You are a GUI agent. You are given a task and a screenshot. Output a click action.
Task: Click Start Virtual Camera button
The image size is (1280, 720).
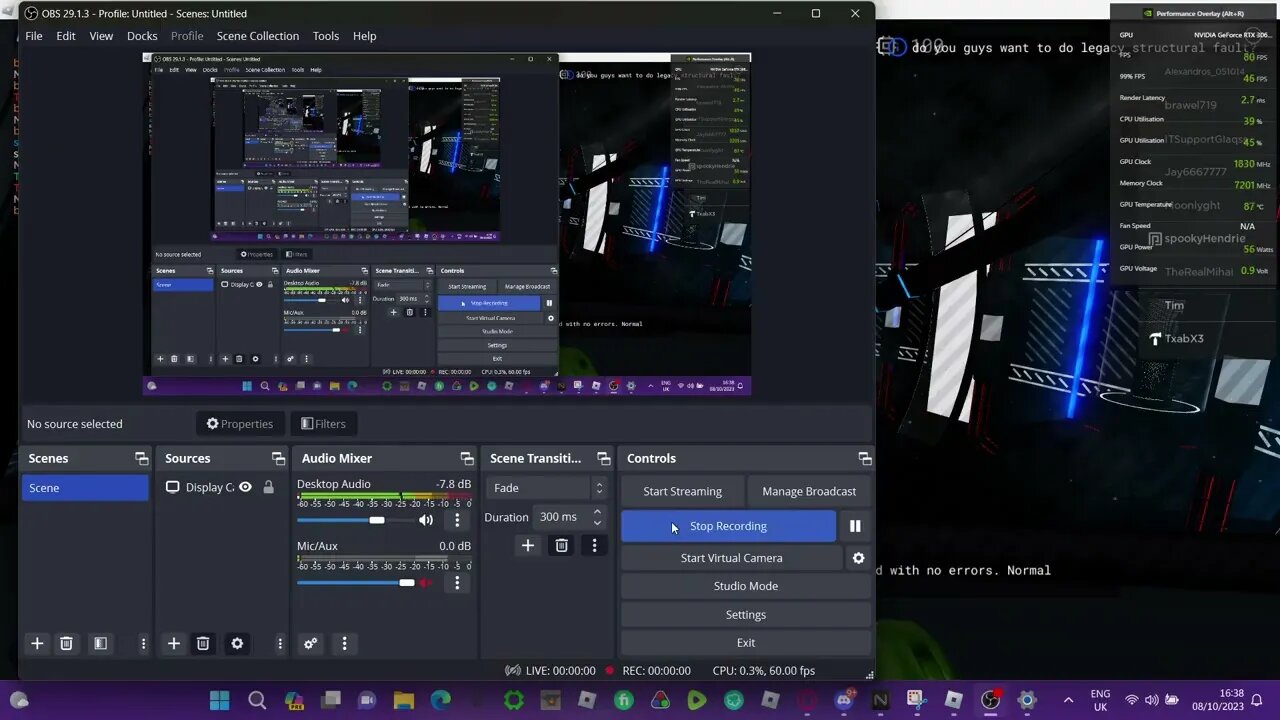point(732,558)
